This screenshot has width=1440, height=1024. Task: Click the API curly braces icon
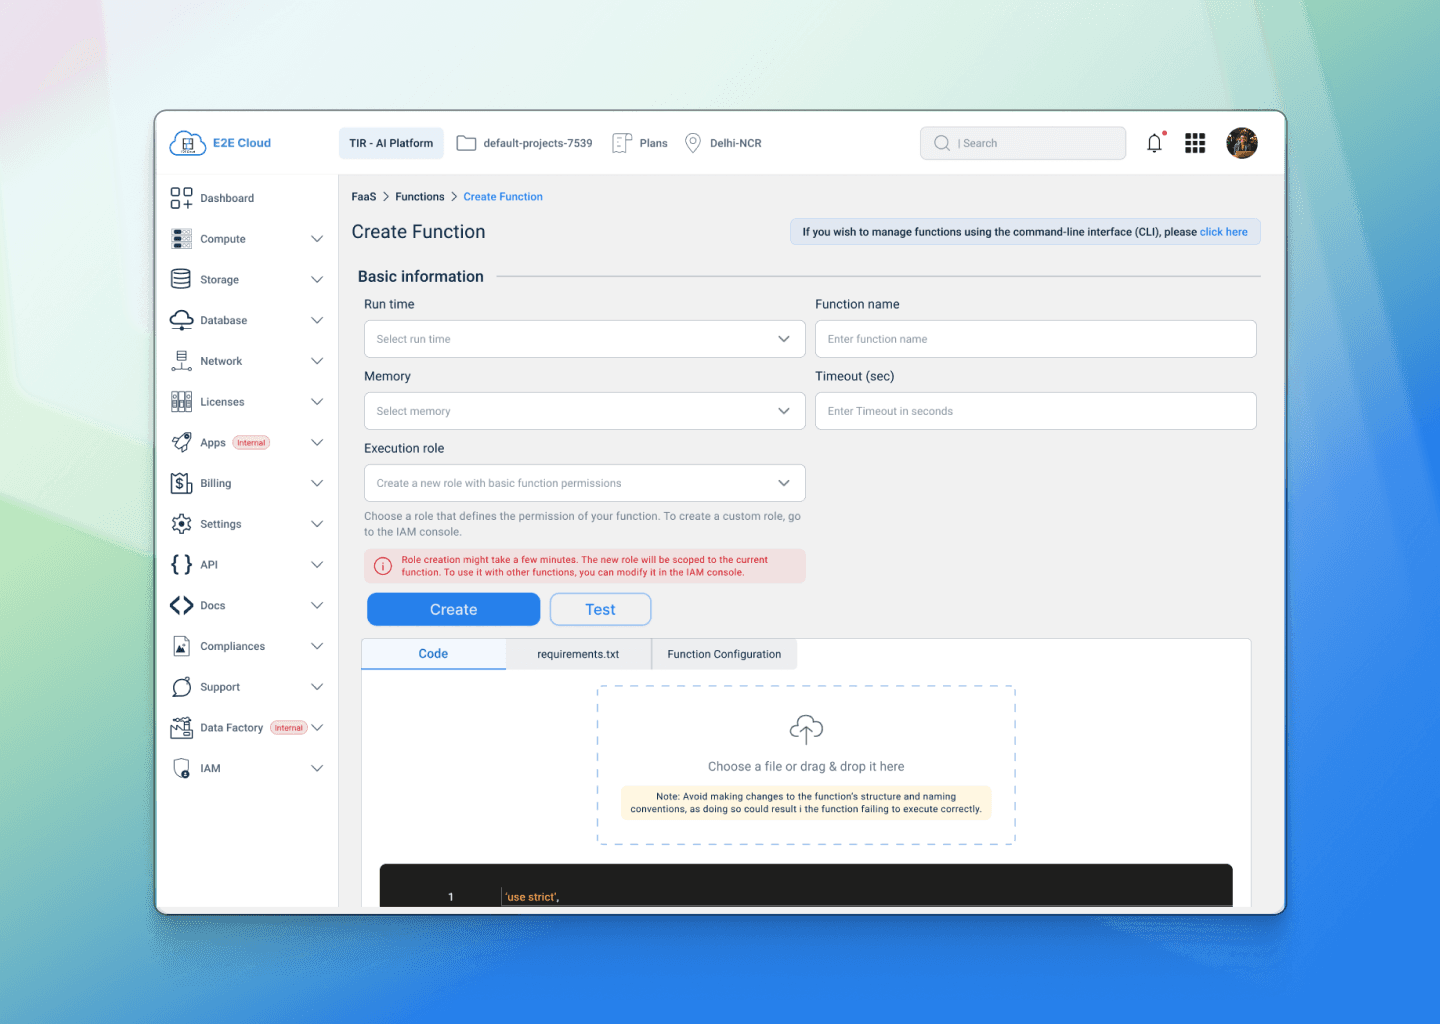tap(181, 565)
